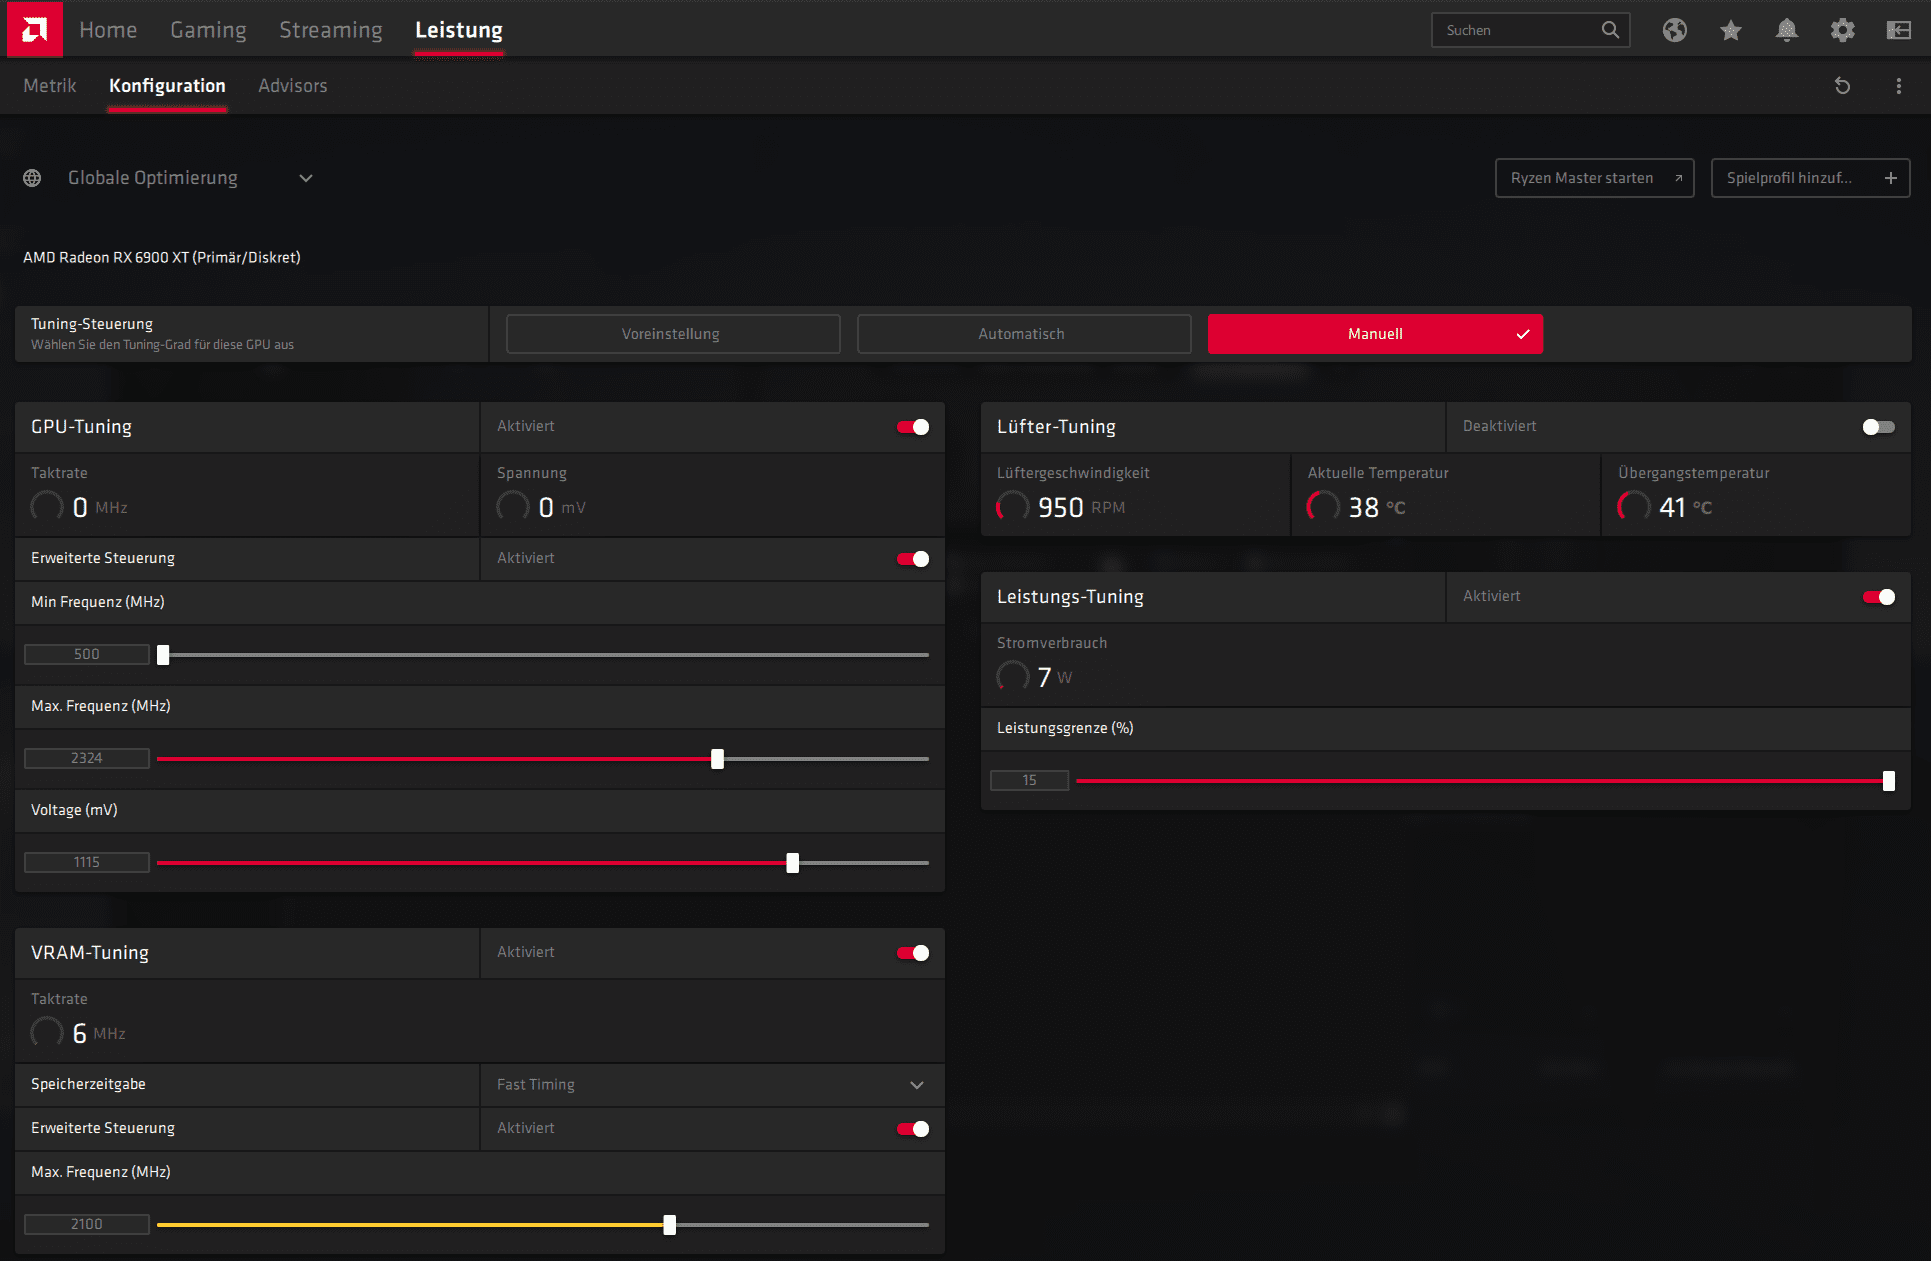This screenshot has height=1261, width=1931.
Task: Open settings gear icon
Action: point(1843,30)
